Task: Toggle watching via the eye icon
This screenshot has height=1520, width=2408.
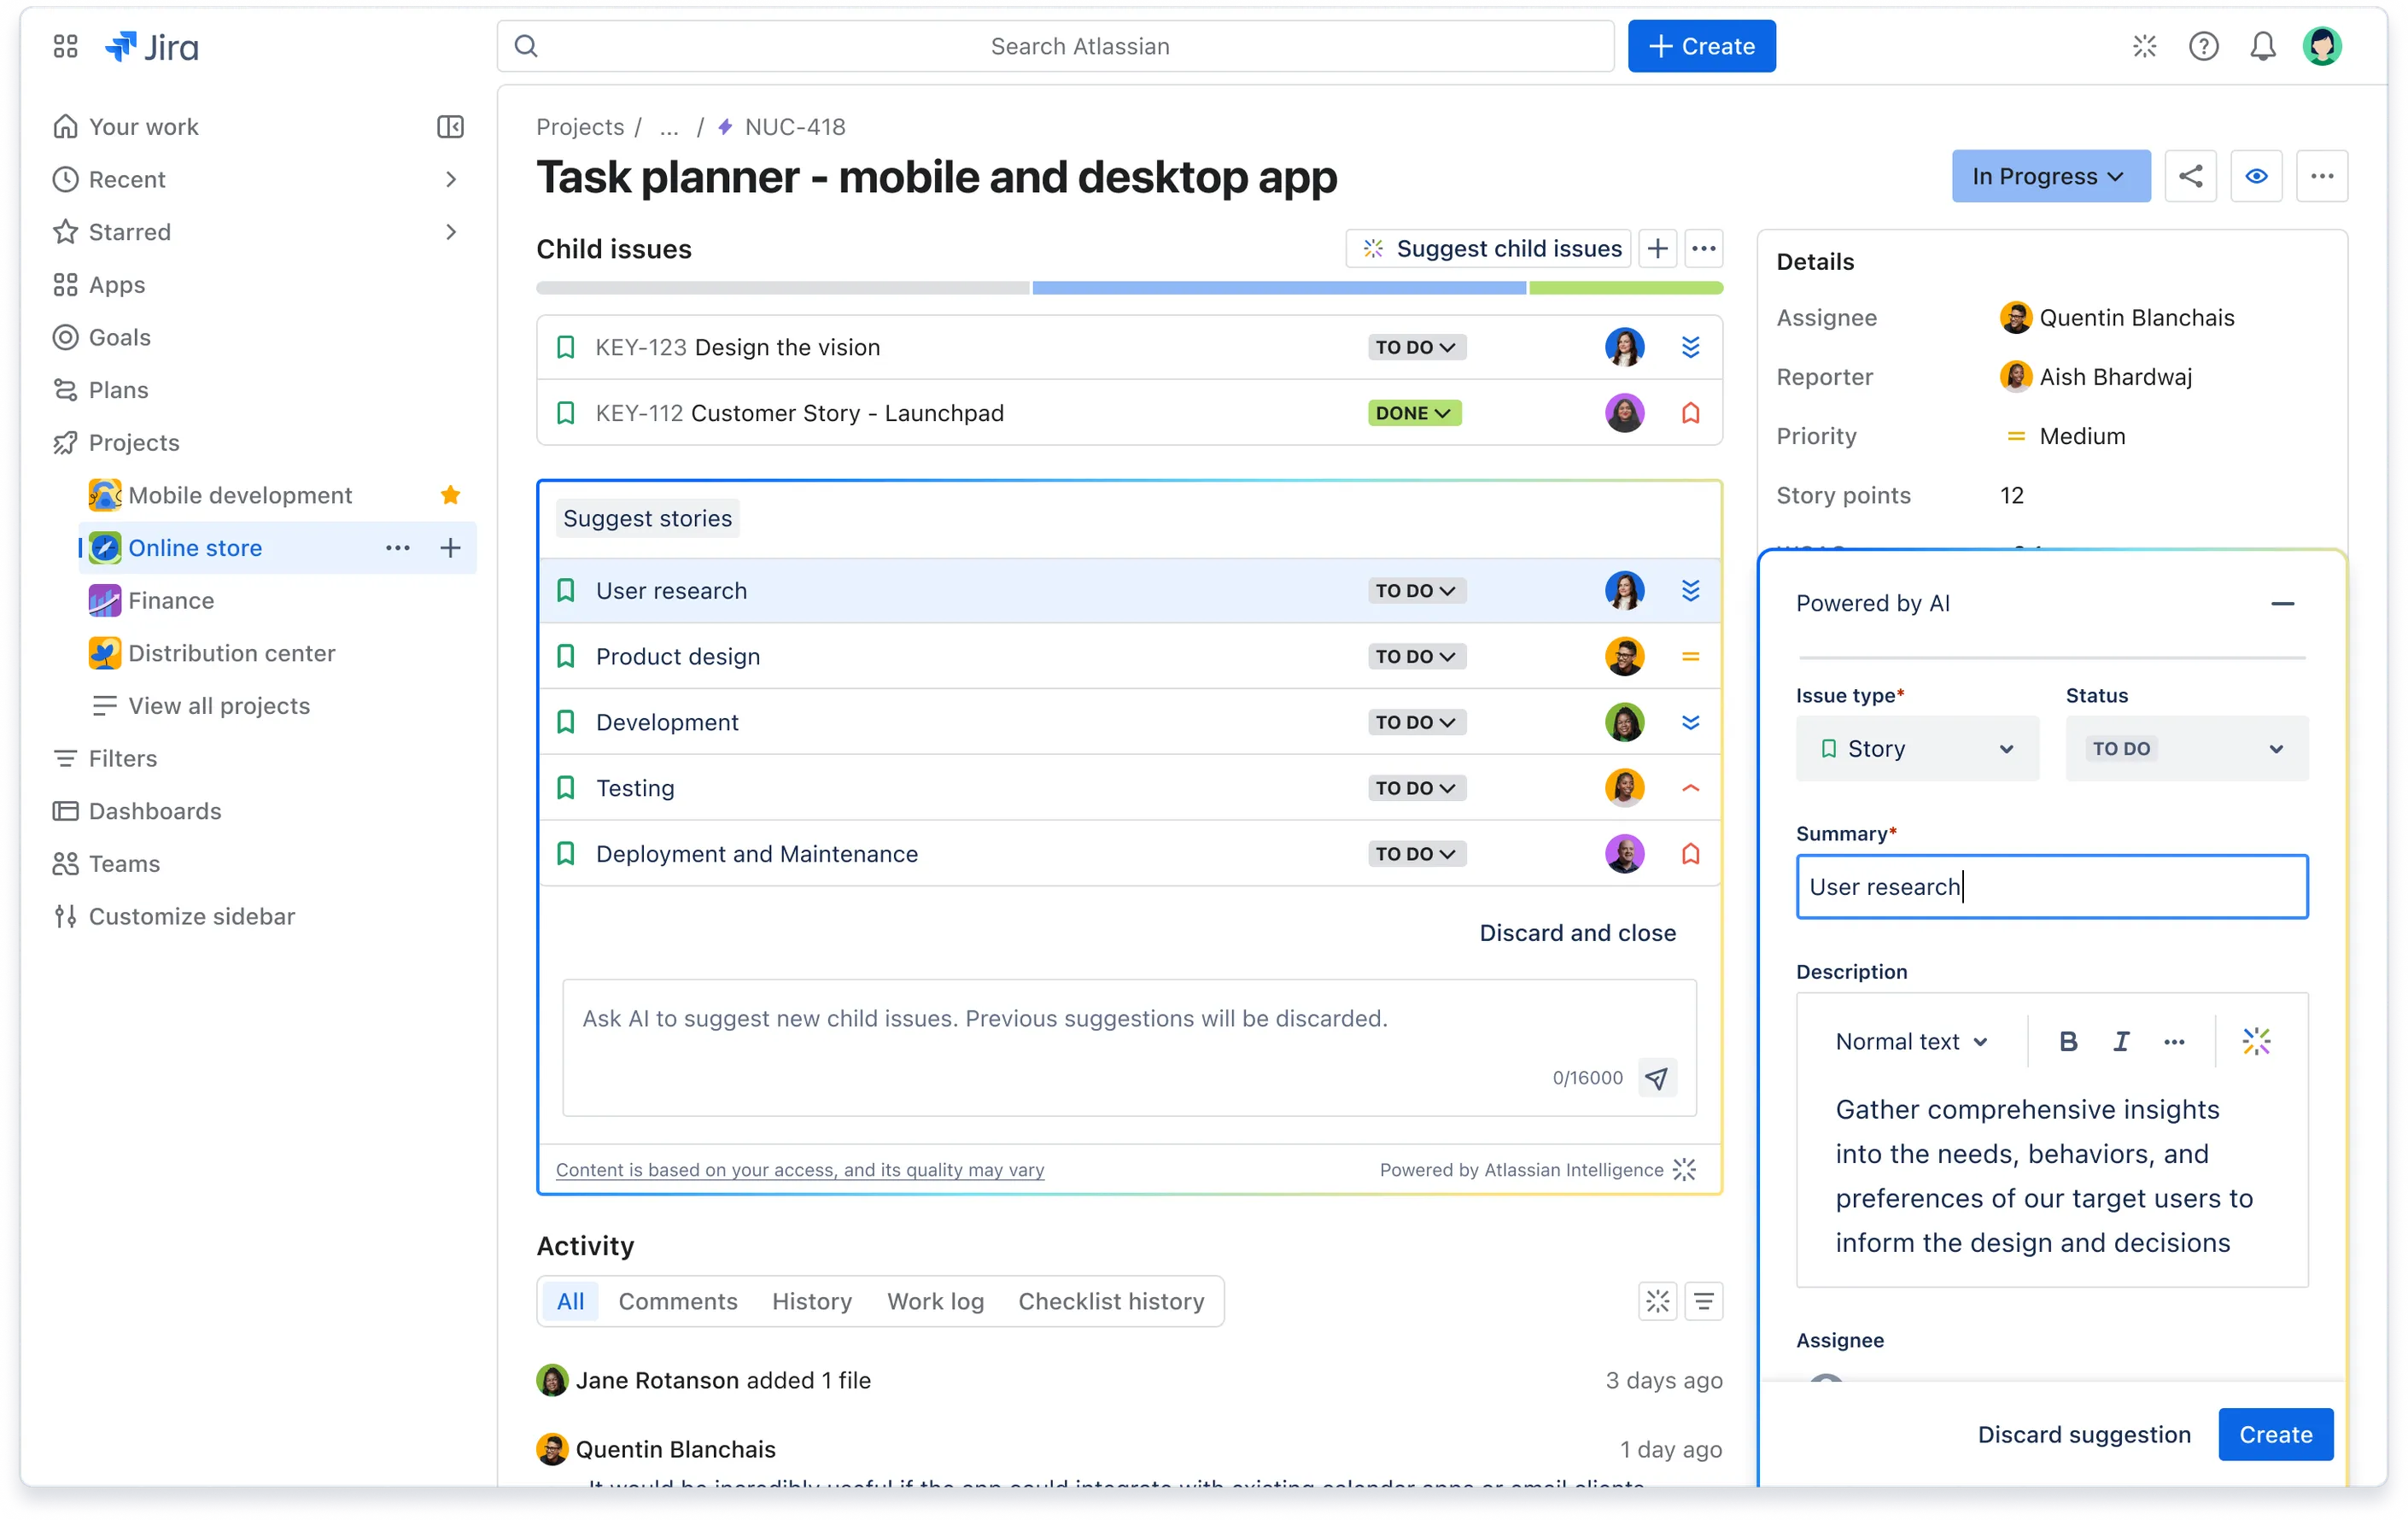Action: [x=2257, y=176]
